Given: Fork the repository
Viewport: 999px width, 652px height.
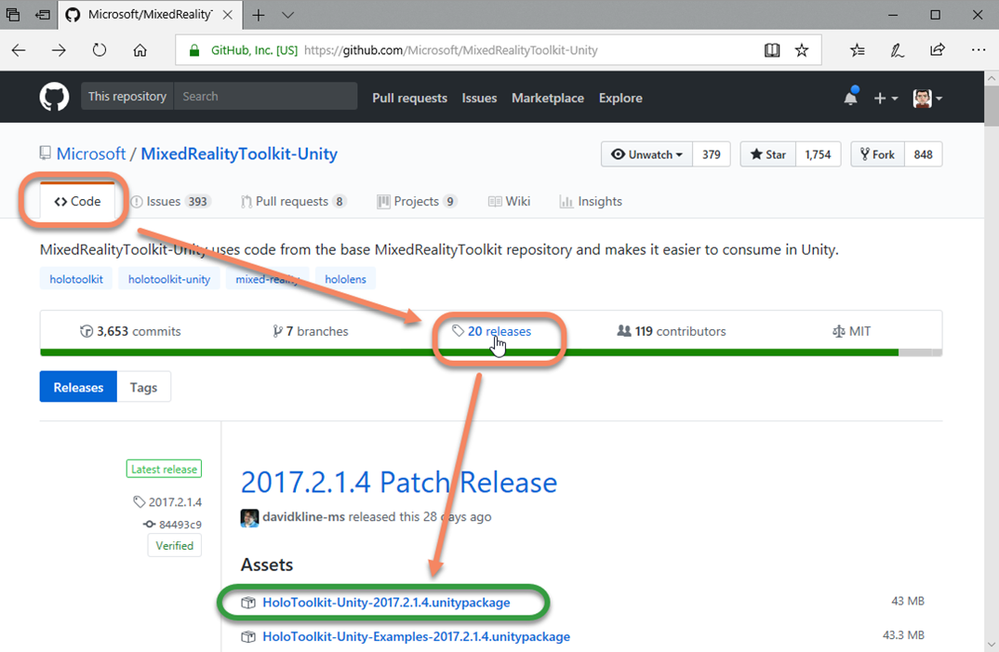Looking at the screenshot, I should coord(877,154).
